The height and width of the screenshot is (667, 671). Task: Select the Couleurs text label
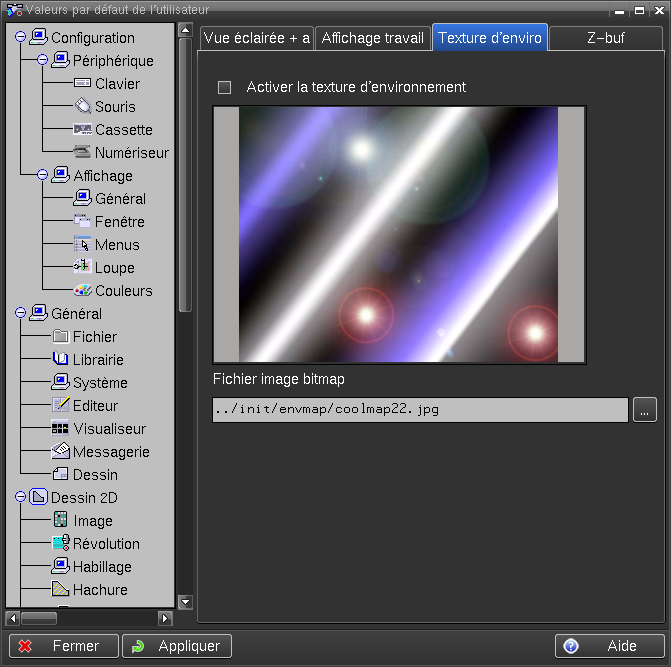click(124, 291)
